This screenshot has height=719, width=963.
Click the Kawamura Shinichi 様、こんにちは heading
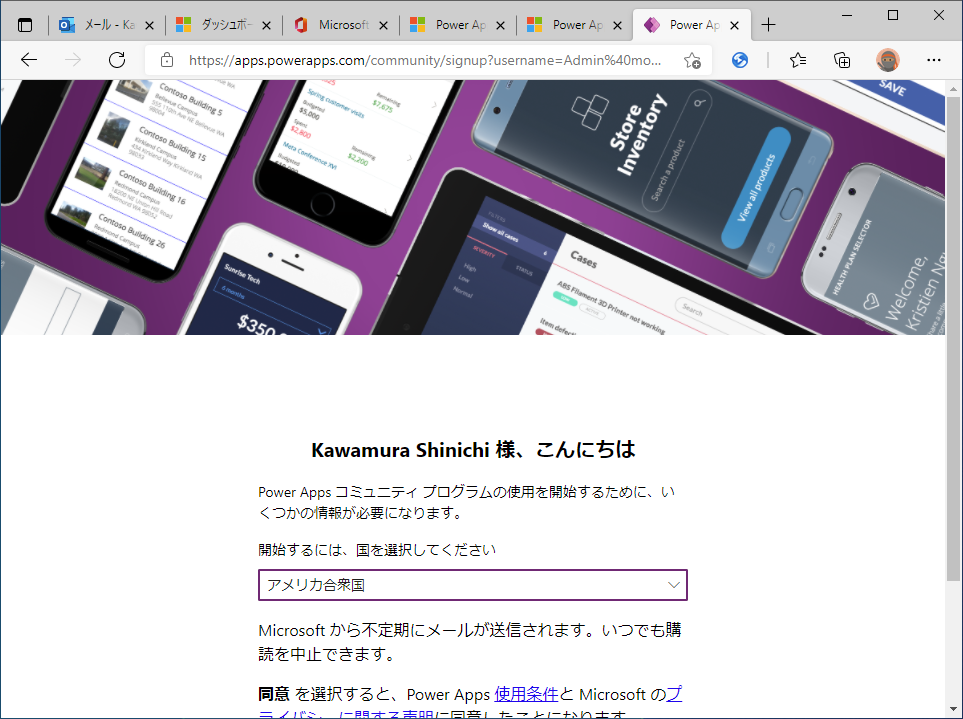(x=473, y=450)
